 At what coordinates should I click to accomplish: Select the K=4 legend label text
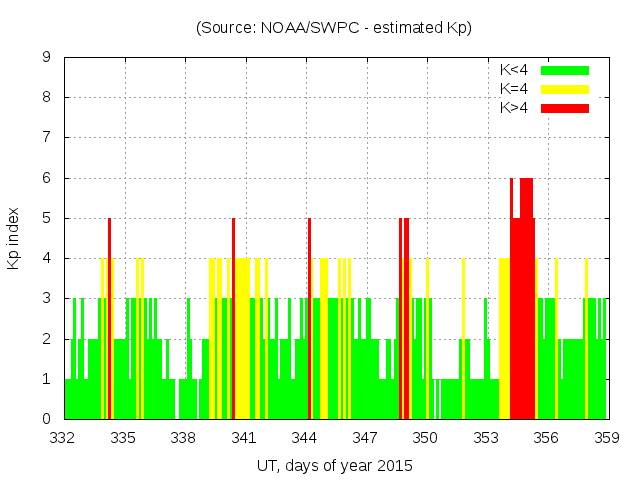pos(515,89)
